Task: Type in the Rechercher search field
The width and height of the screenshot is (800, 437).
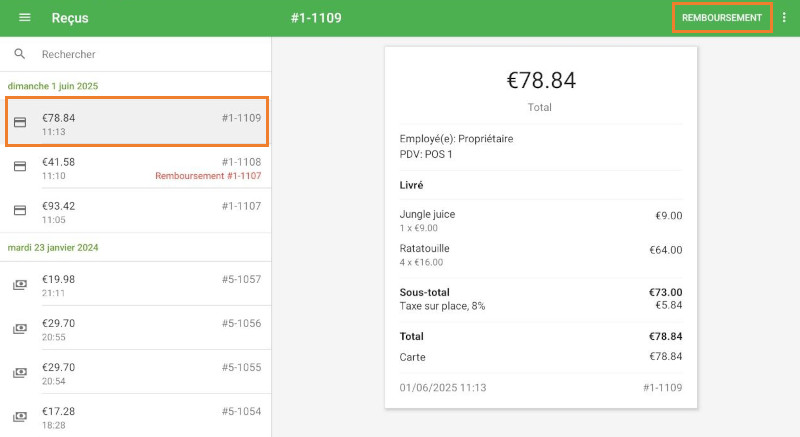Action: pyautogui.click(x=150, y=54)
